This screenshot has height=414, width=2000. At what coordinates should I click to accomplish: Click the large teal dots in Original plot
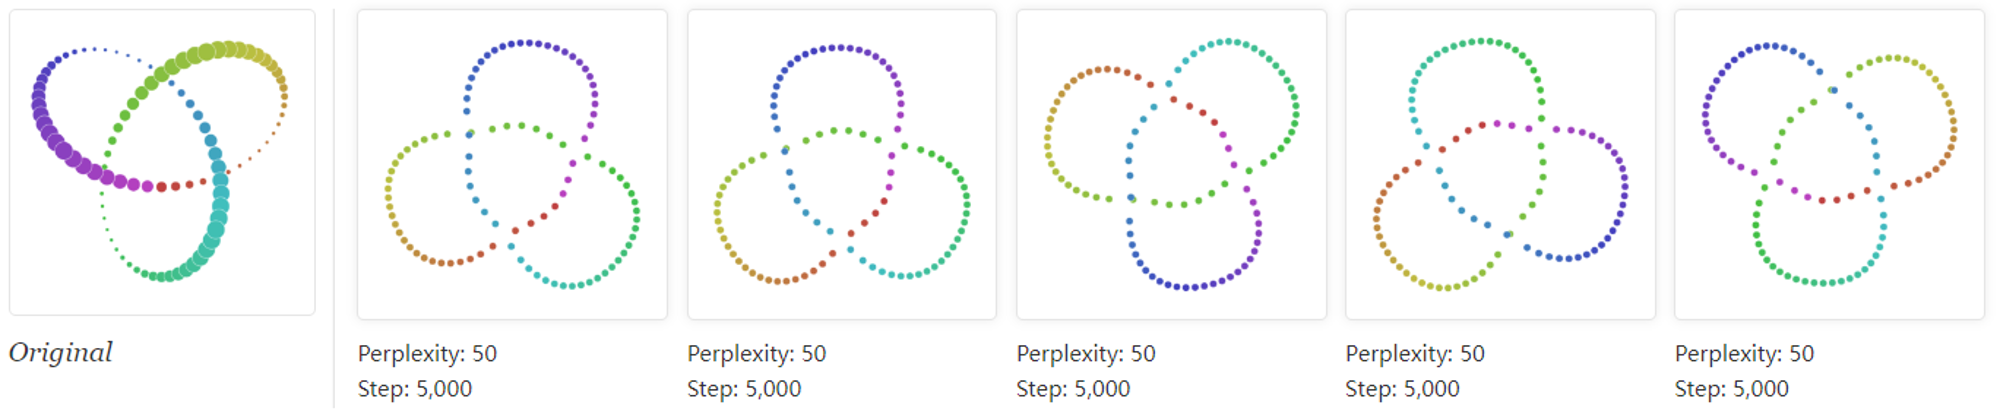(219, 205)
